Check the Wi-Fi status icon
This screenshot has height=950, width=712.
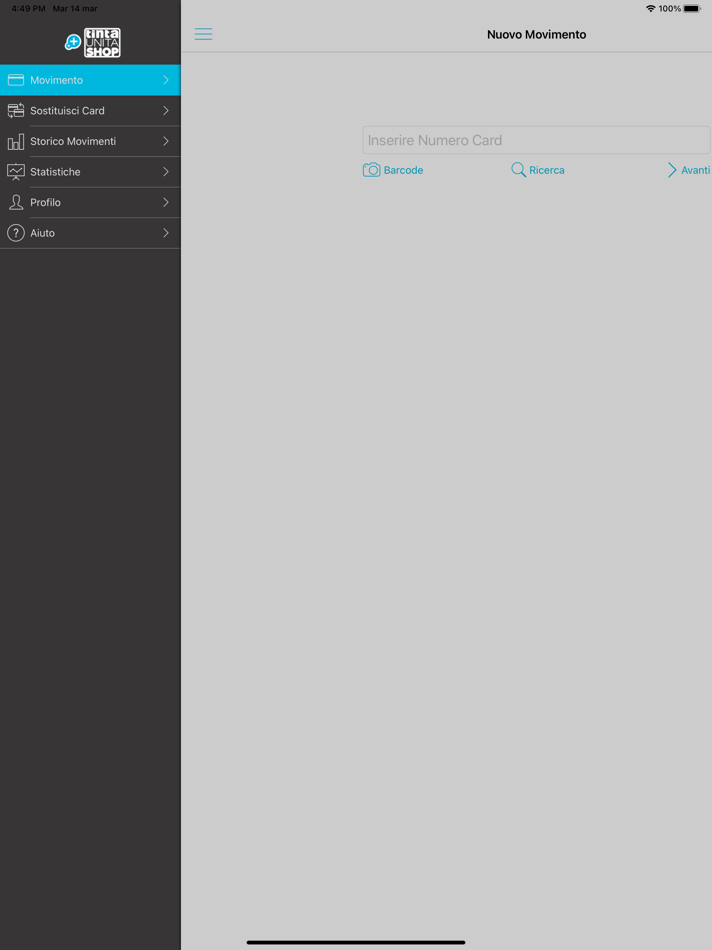651,8
